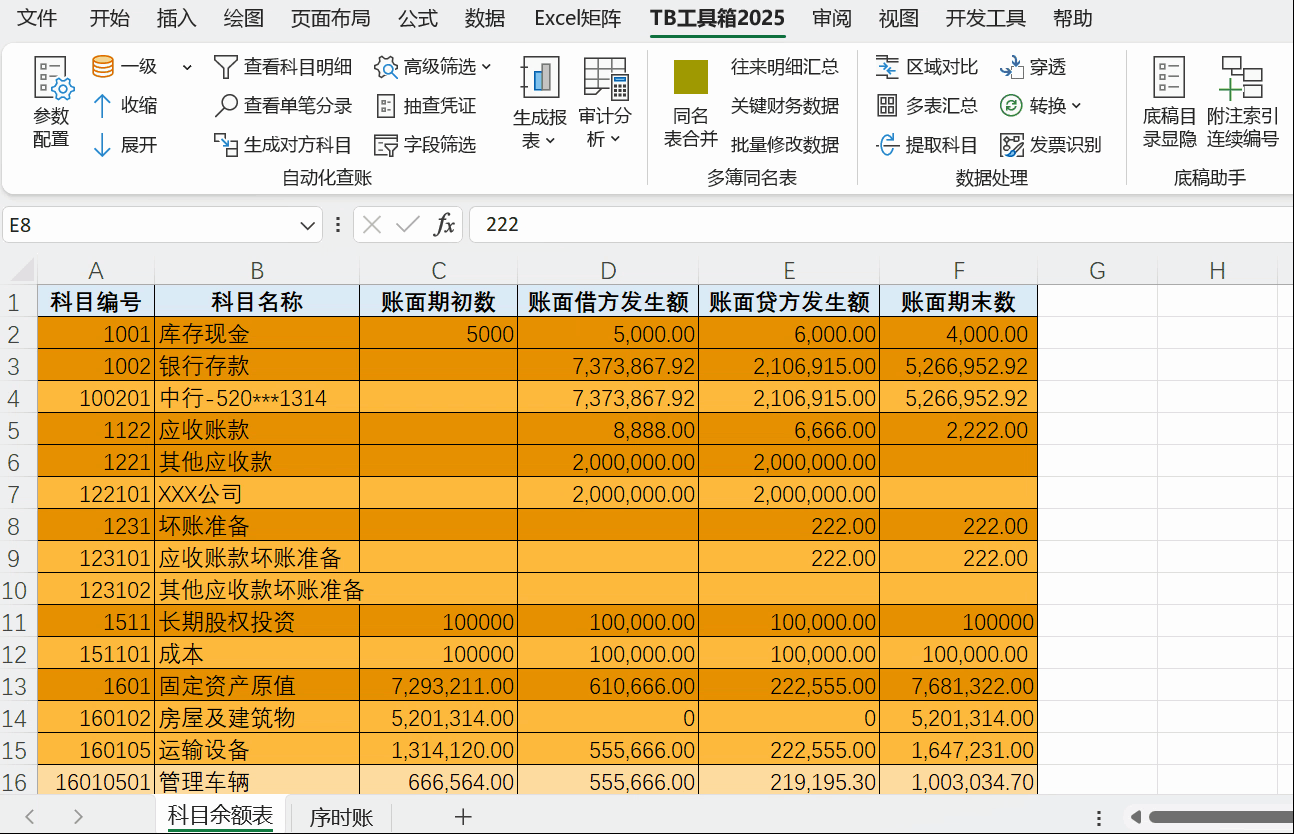1294x834 pixels.
Task: Switch to the 开发工具 ribbon tab
Action: (986, 18)
